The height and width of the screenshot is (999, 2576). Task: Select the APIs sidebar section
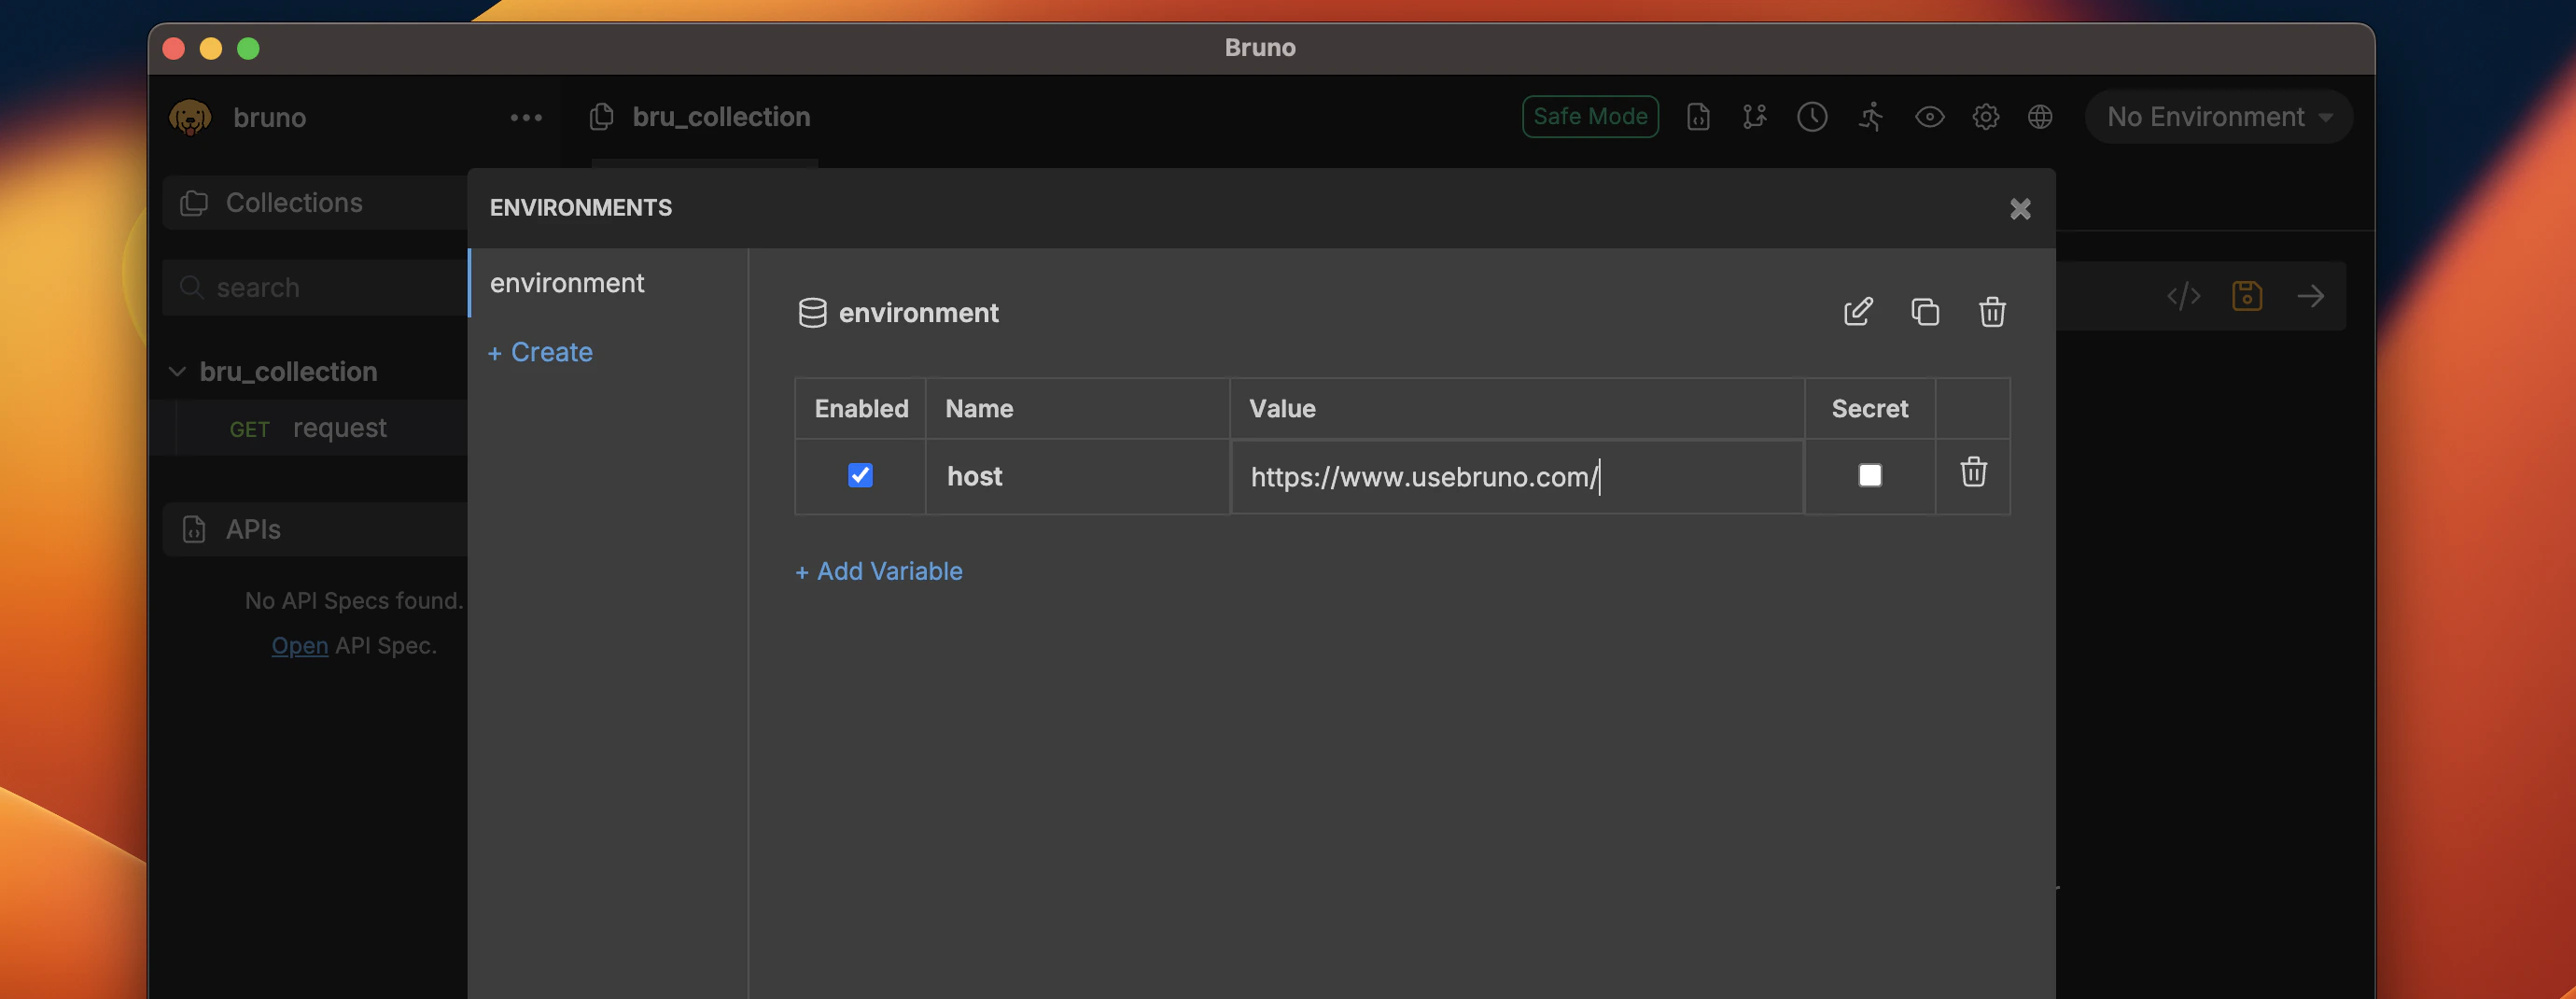click(252, 529)
